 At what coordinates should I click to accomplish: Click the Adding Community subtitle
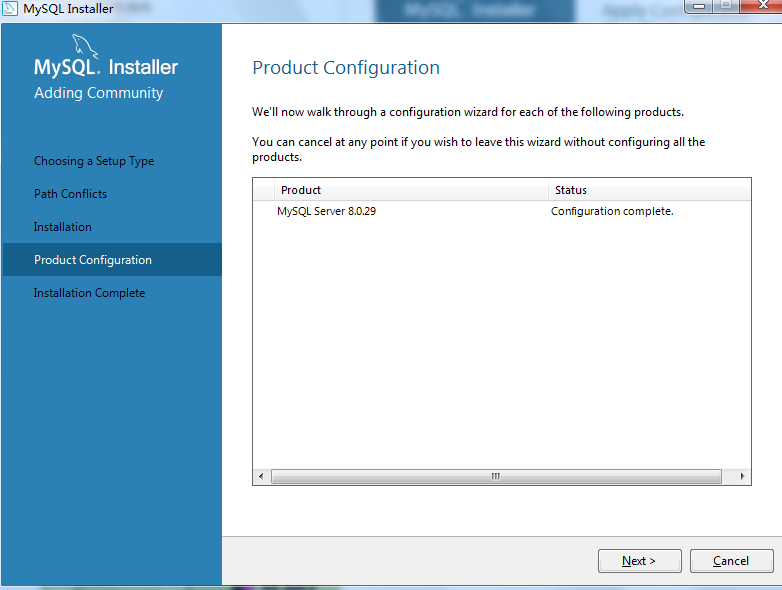99,93
